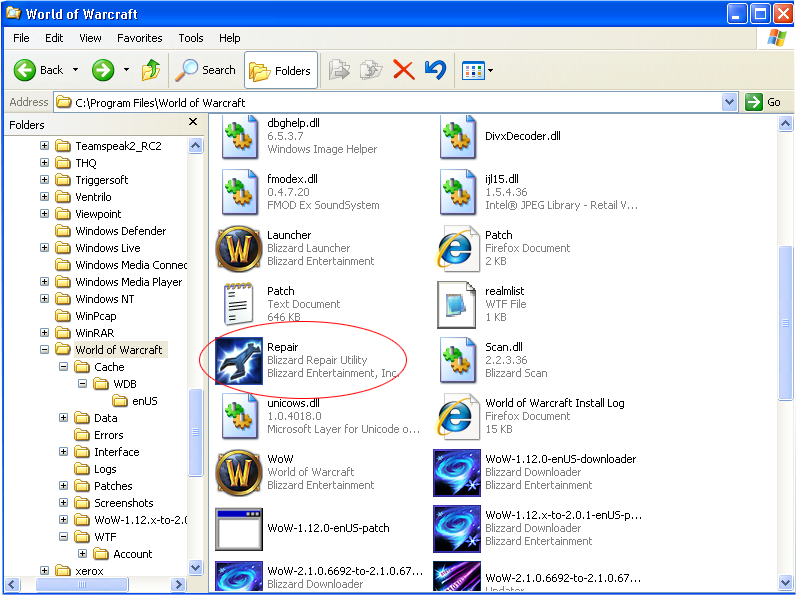The width and height of the screenshot is (796, 595).
Task: Select the Scan.dll file icon
Action: click(458, 360)
